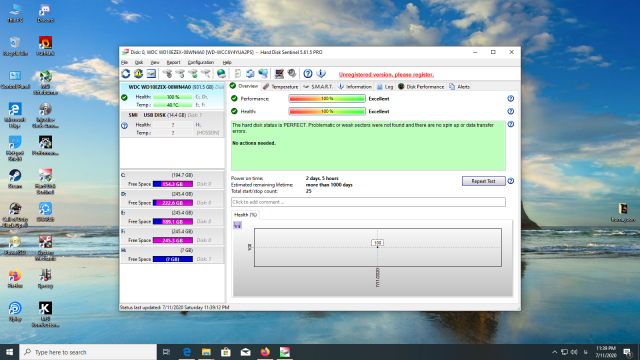Click the Hard Disk Sentinel taskbar icon
This screenshot has width=640, height=360.
284,352
